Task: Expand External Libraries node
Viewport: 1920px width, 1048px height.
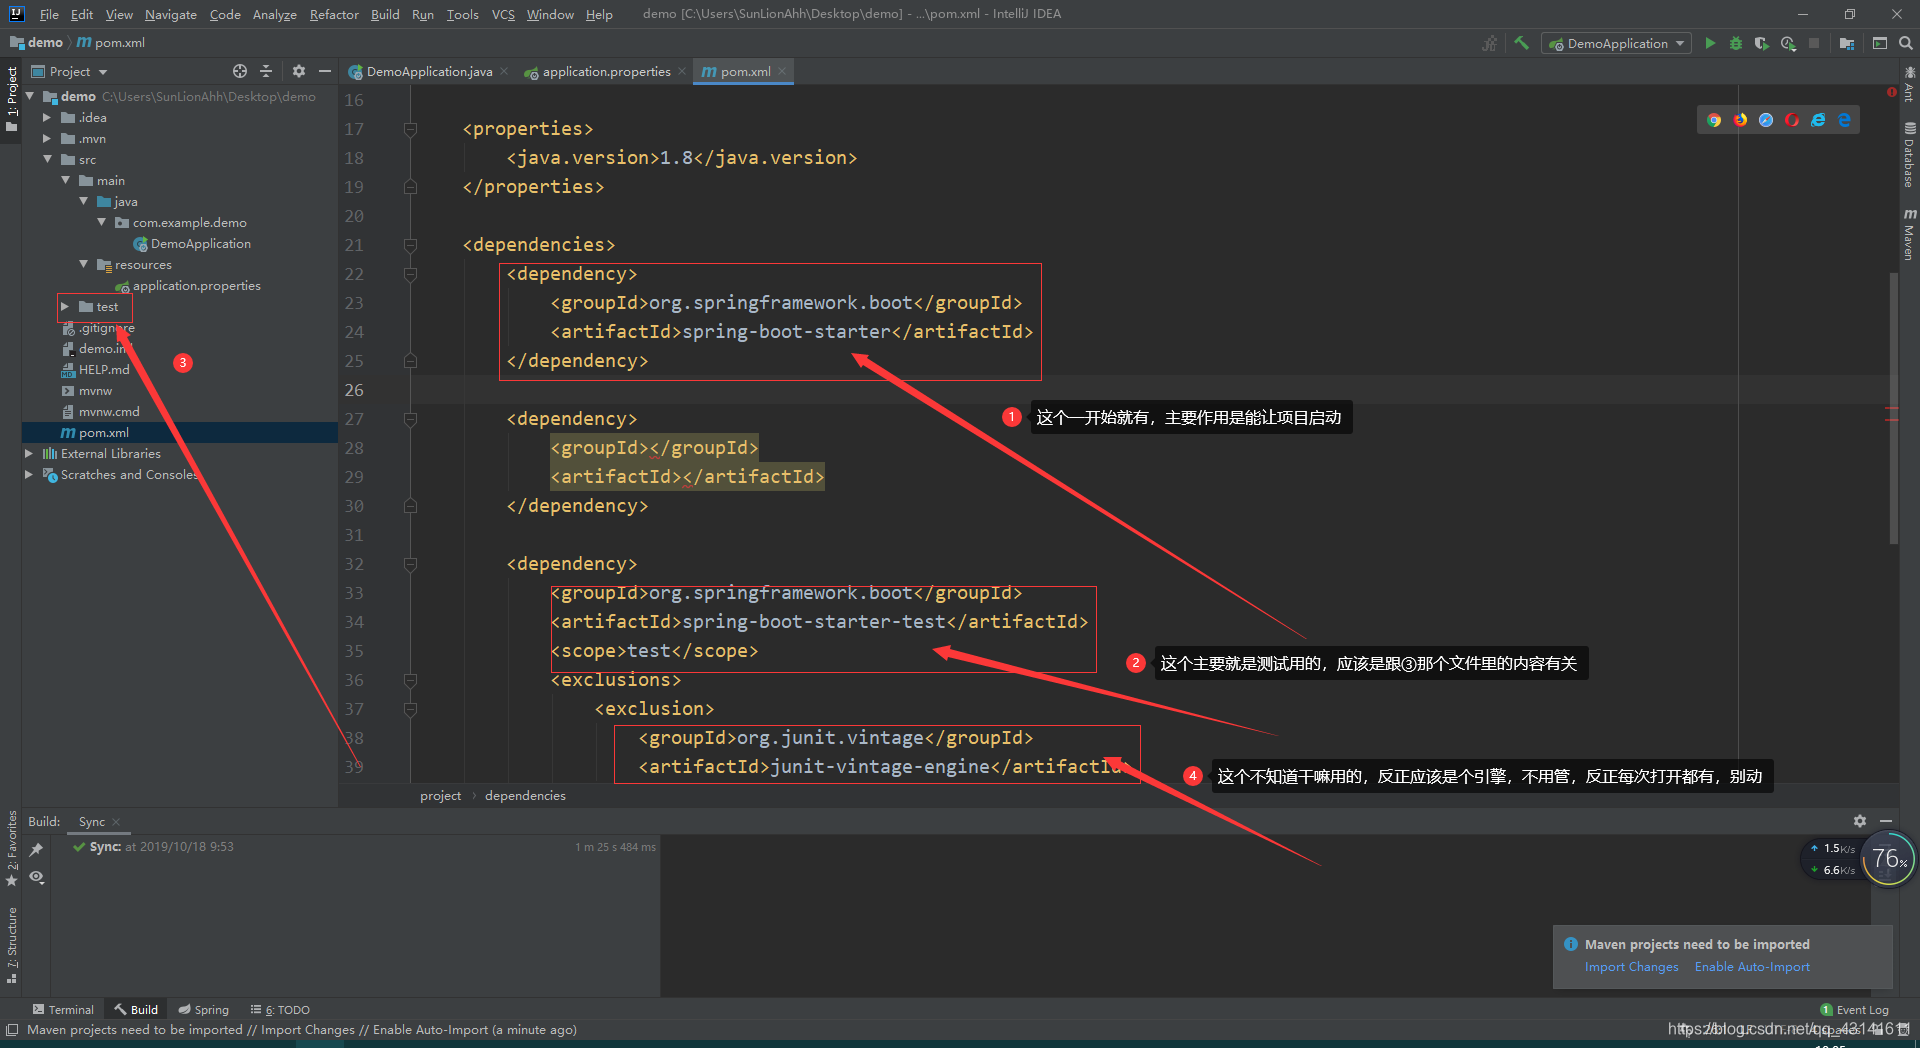Action: (29, 454)
